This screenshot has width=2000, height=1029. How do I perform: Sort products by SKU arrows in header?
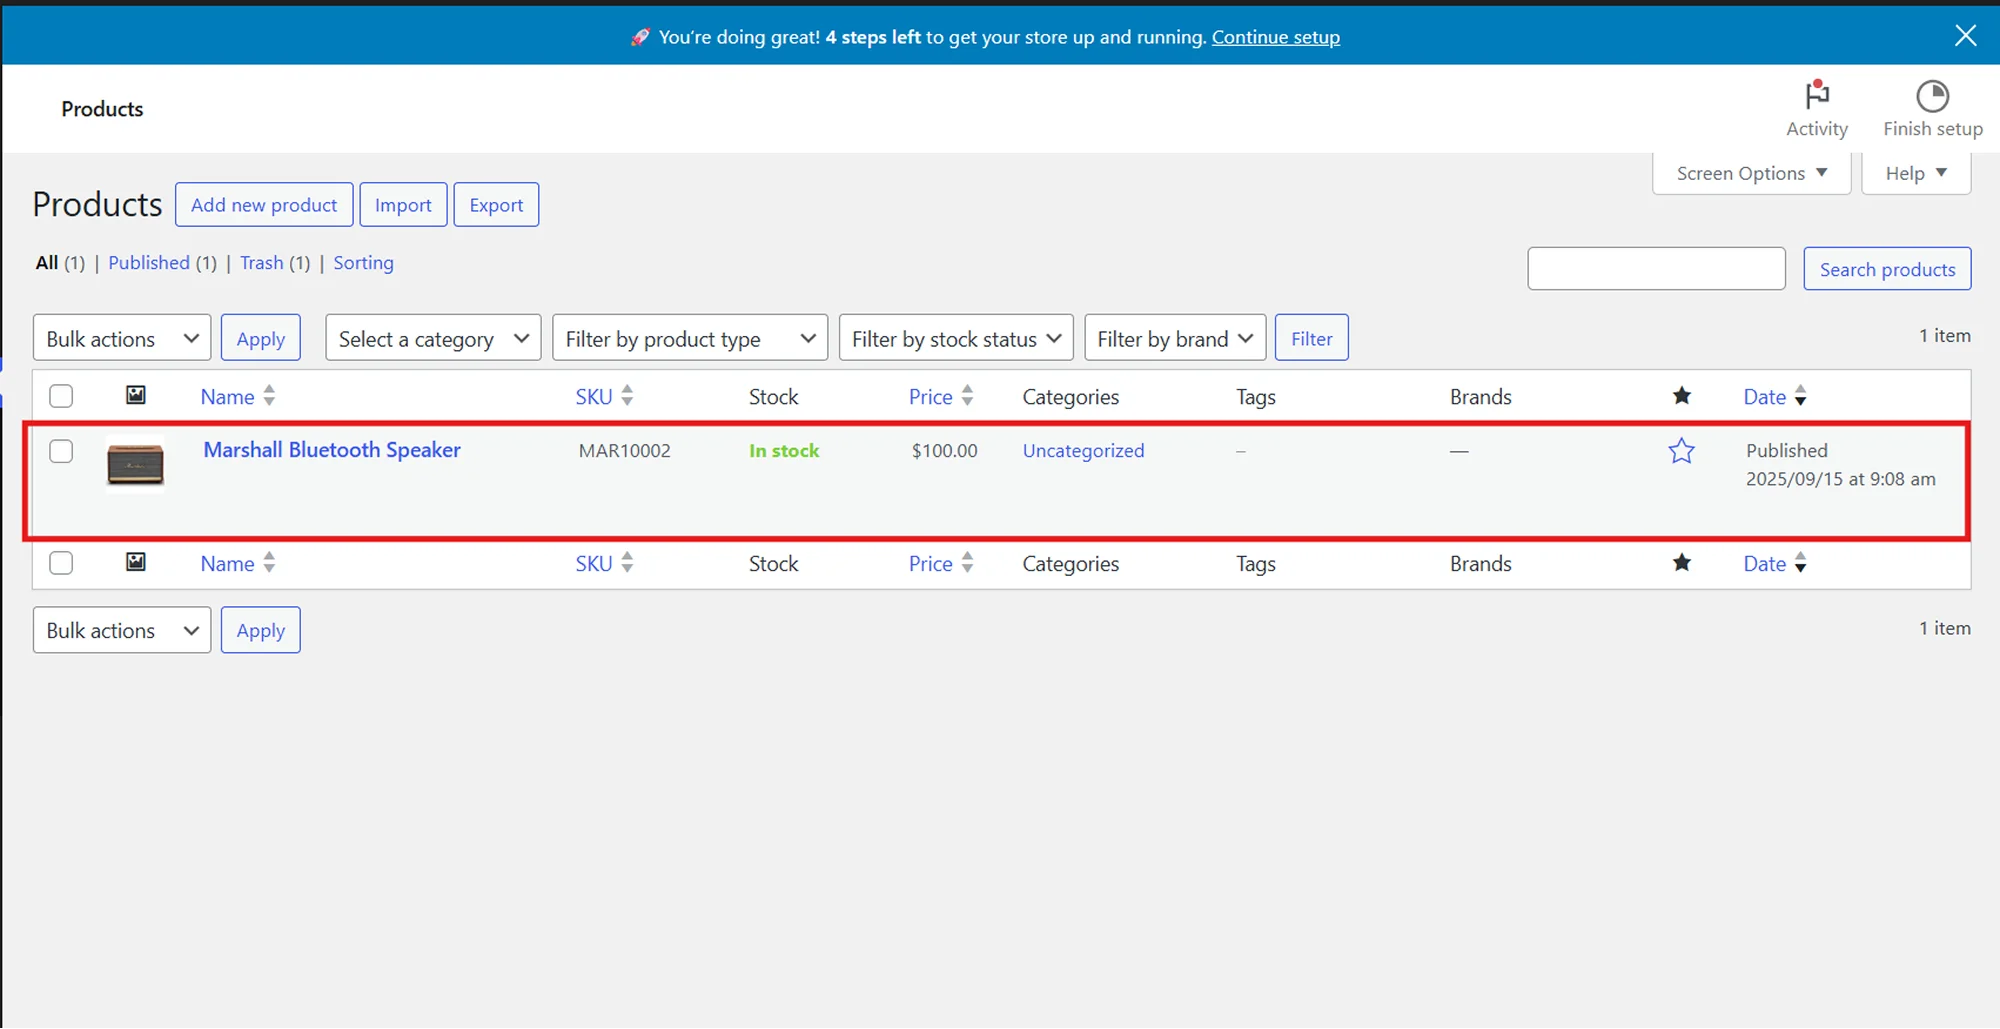(x=627, y=396)
